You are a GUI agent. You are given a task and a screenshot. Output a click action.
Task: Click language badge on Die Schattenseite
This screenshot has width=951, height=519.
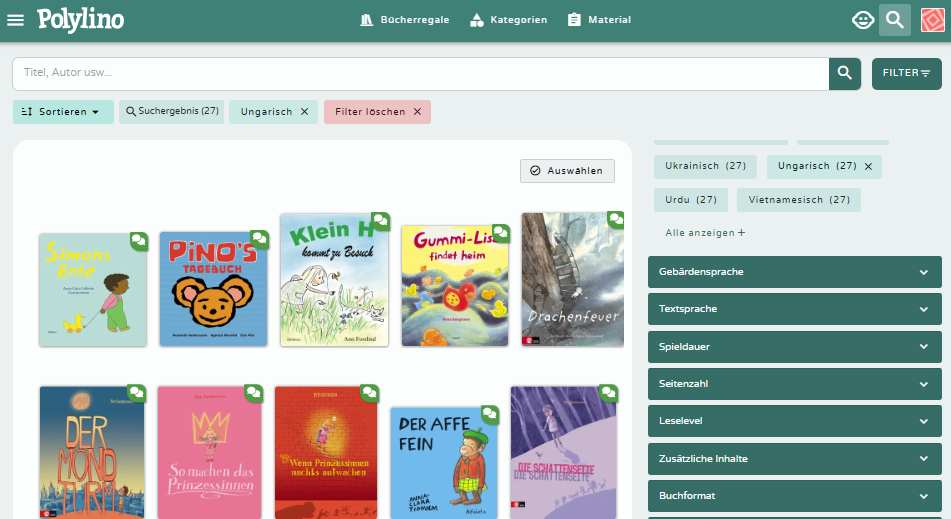608,393
